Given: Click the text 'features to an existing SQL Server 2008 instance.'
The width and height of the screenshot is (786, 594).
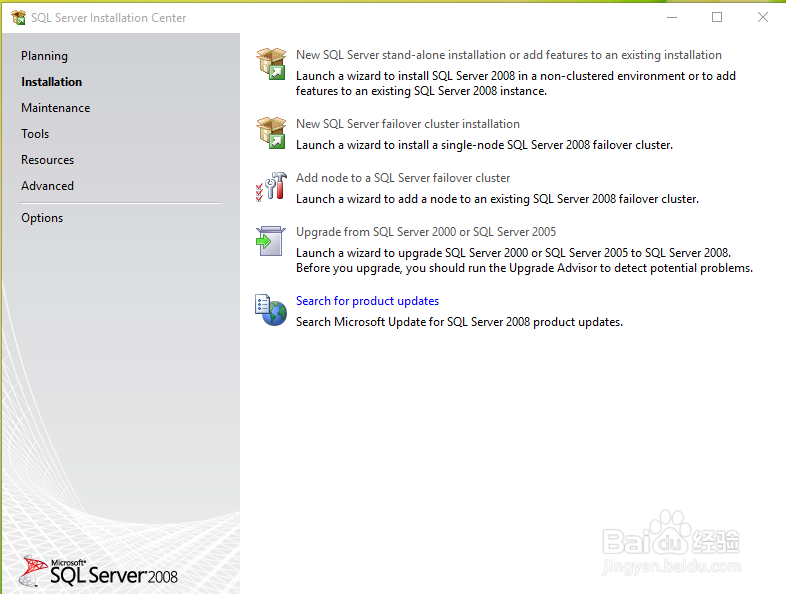Looking at the screenshot, I should click(421, 91).
